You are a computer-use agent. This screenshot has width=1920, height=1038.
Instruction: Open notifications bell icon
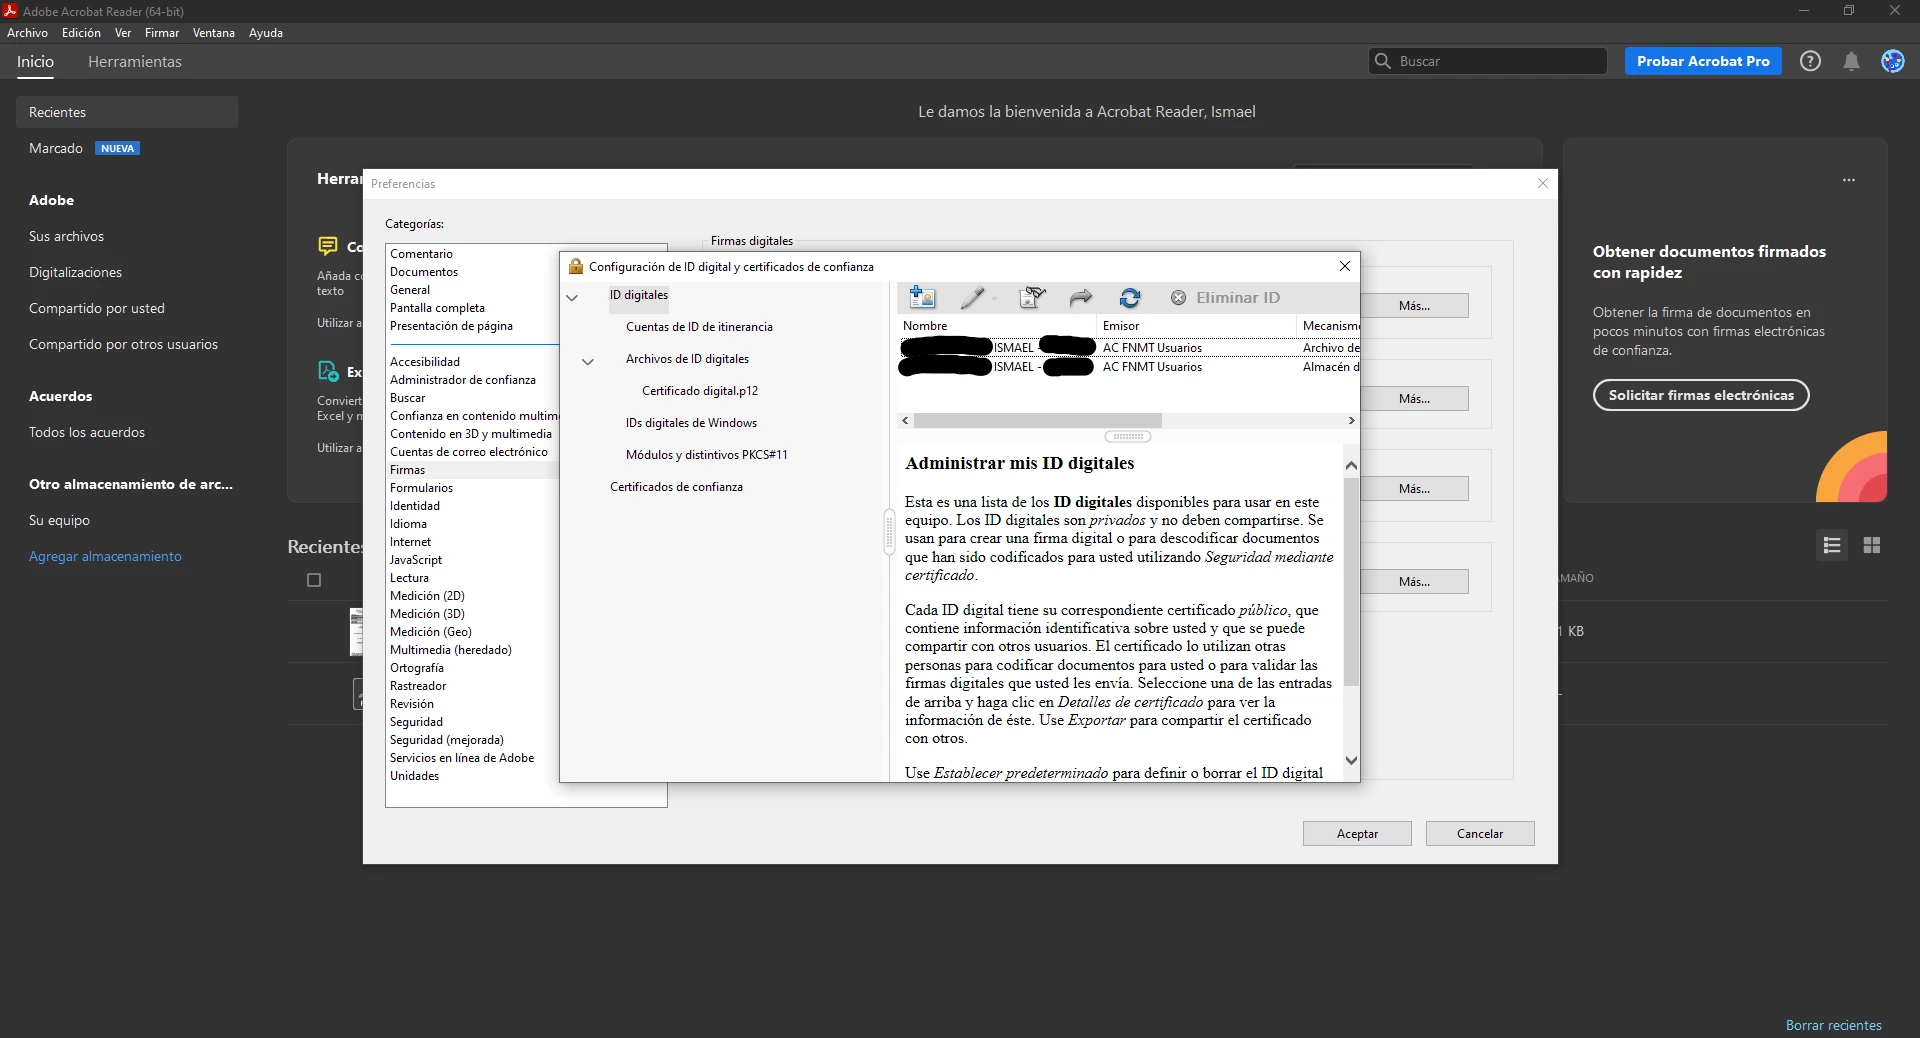click(x=1851, y=61)
